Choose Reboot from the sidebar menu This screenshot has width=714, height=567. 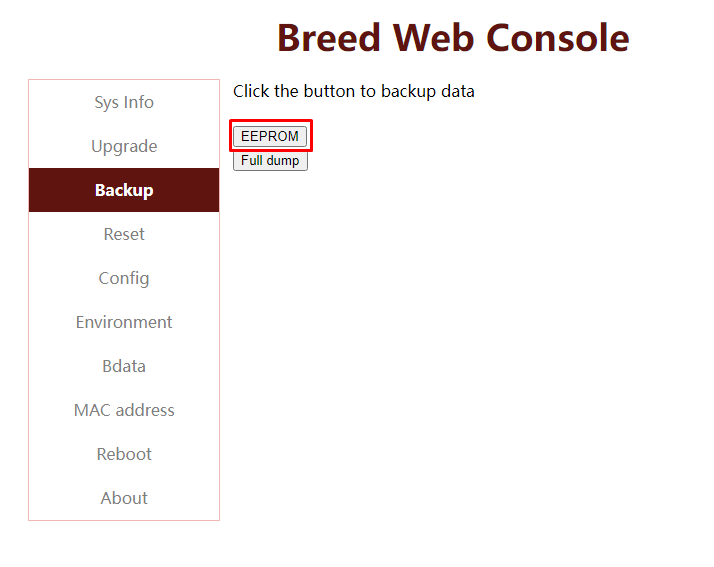click(x=124, y=454)
